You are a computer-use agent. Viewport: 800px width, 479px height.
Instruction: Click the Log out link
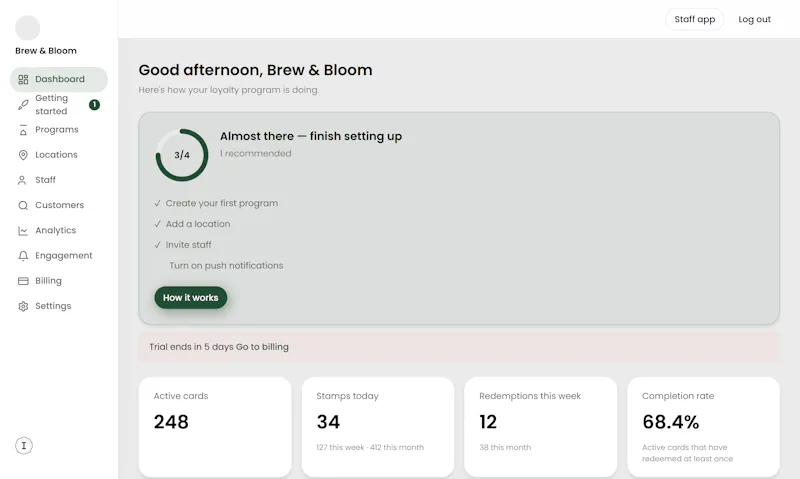pyautogui.click(x=754, y=19)
